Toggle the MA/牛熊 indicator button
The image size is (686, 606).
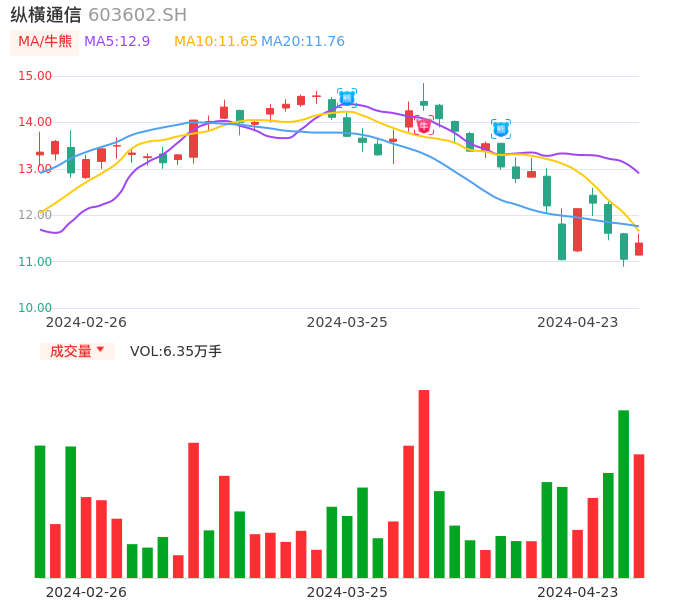pos(45,42)
